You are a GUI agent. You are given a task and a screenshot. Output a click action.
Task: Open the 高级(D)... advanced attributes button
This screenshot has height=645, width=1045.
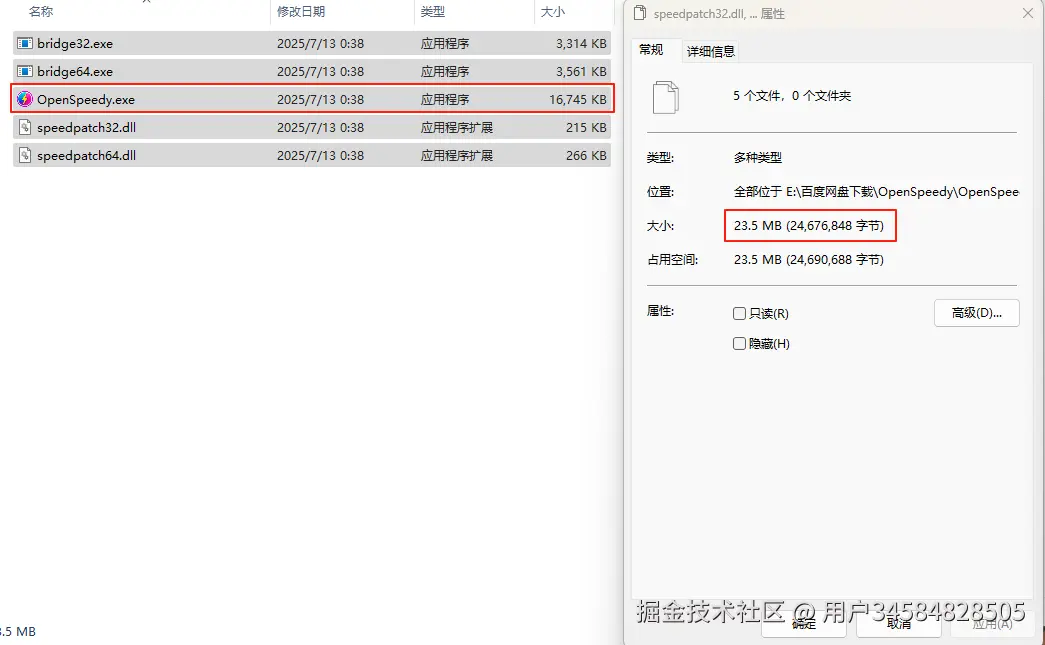pyautogui.click(x=976, y=313)
